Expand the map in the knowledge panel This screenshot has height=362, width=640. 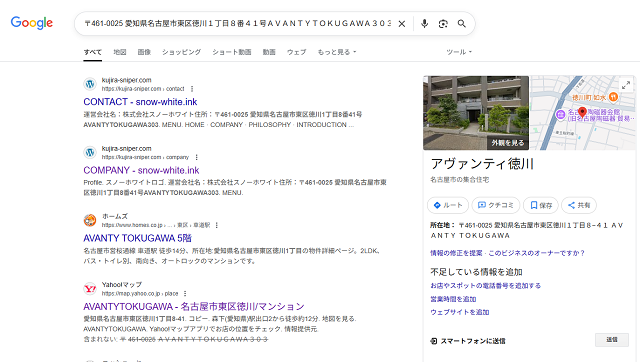(626, 85)
